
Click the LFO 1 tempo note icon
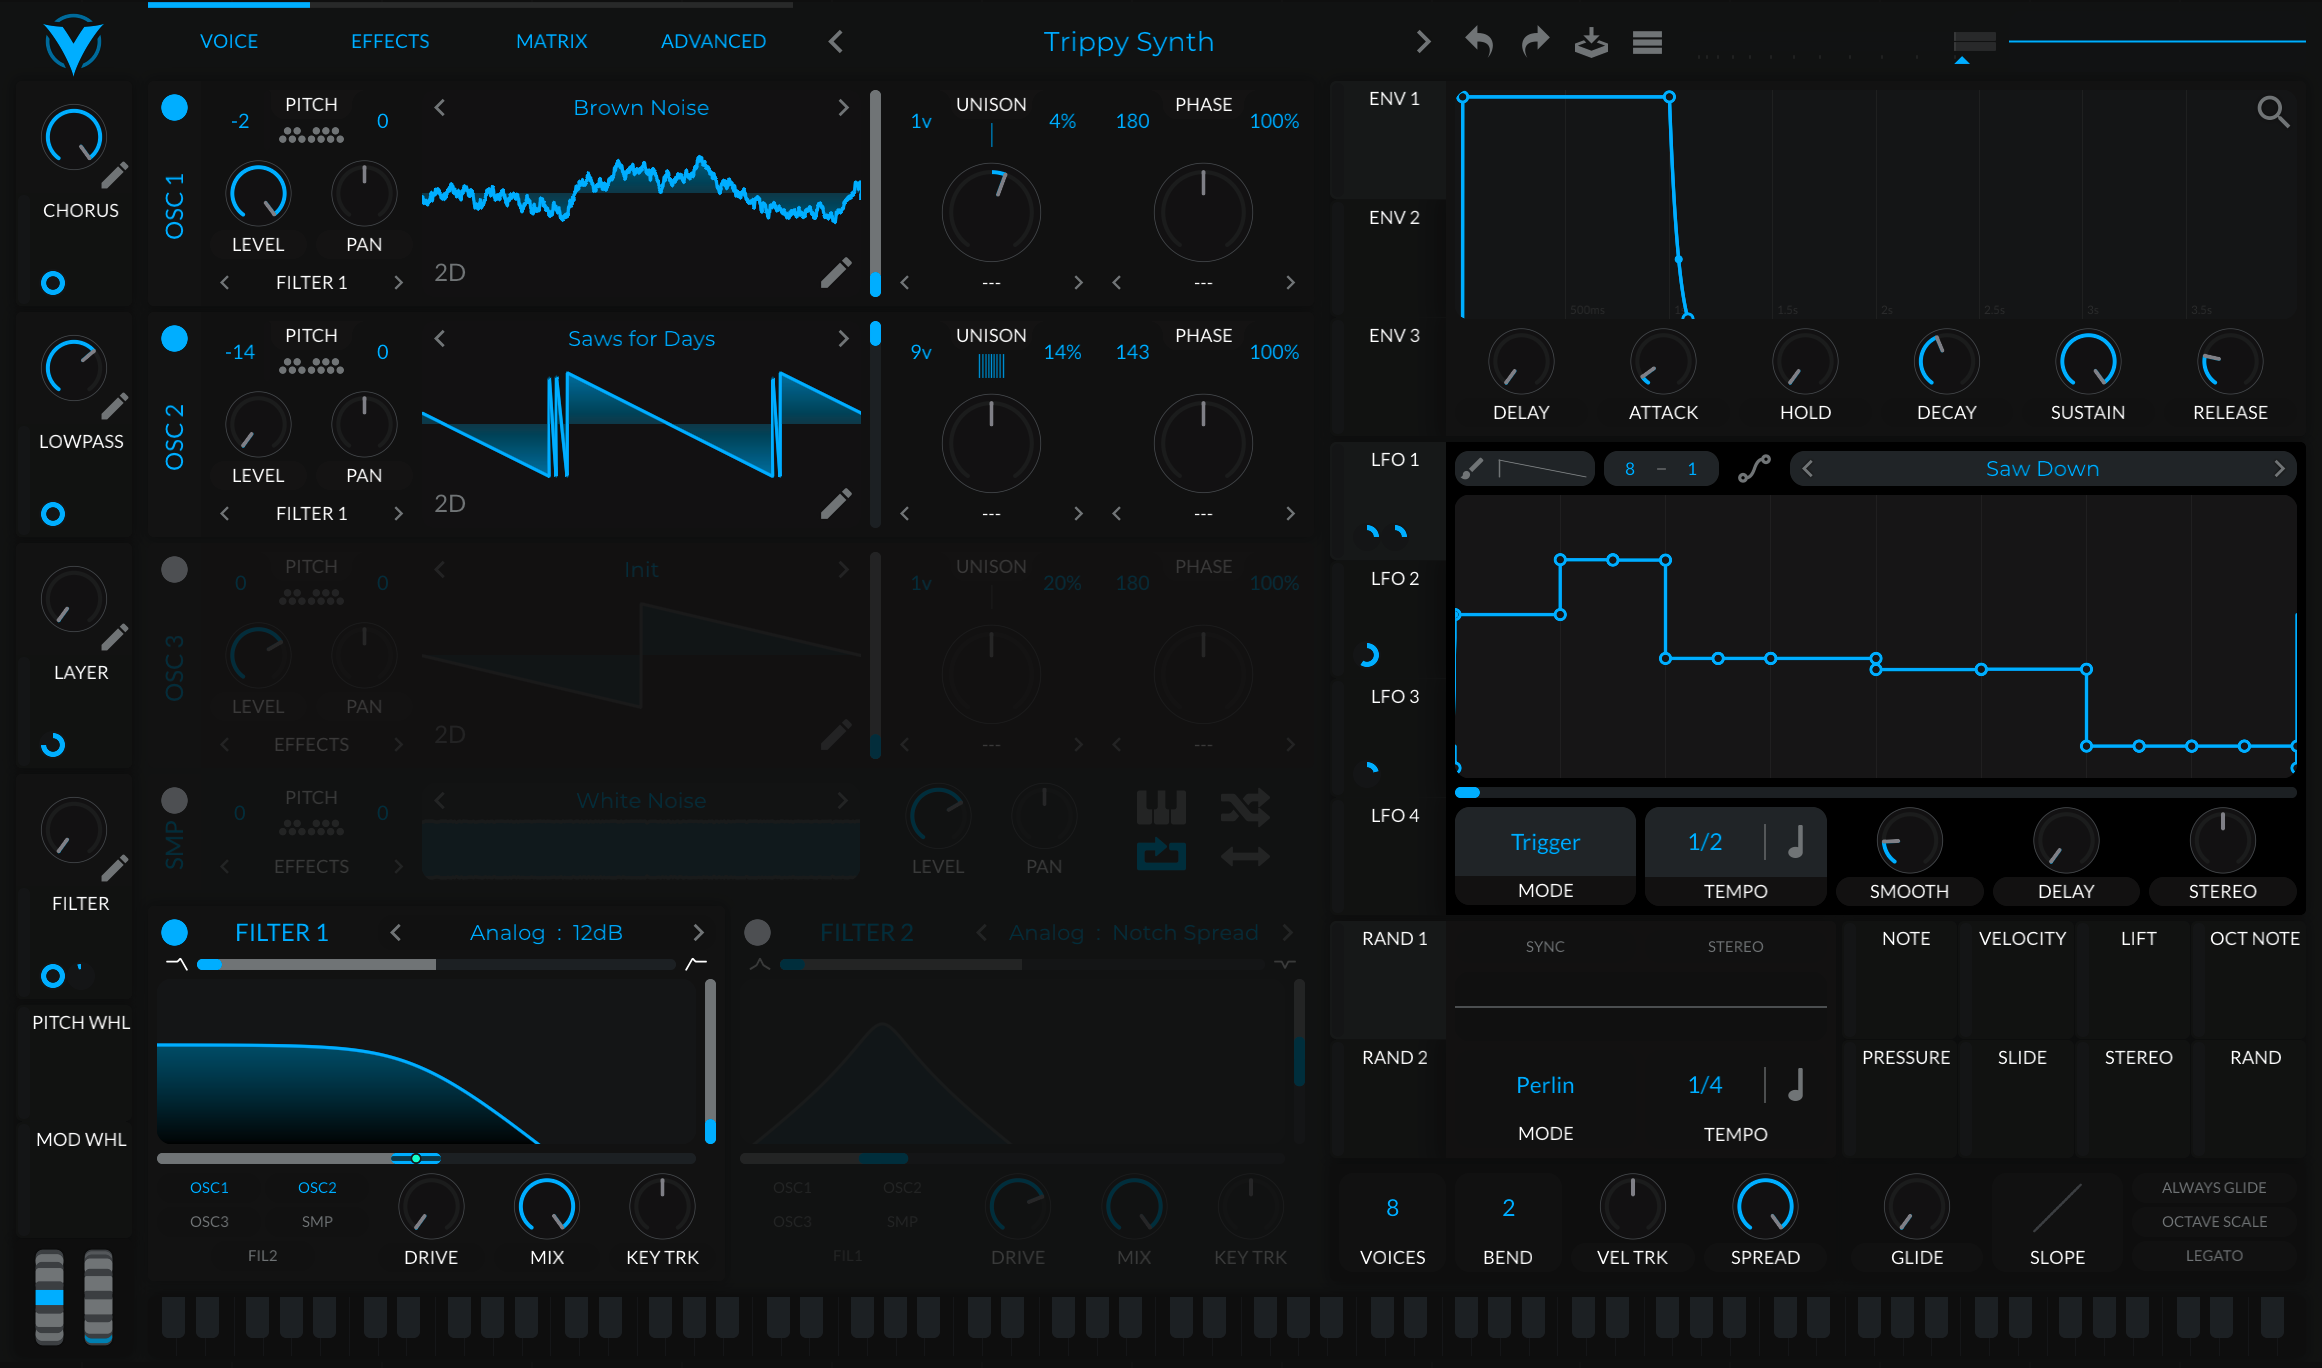[x=1796, y=842]
